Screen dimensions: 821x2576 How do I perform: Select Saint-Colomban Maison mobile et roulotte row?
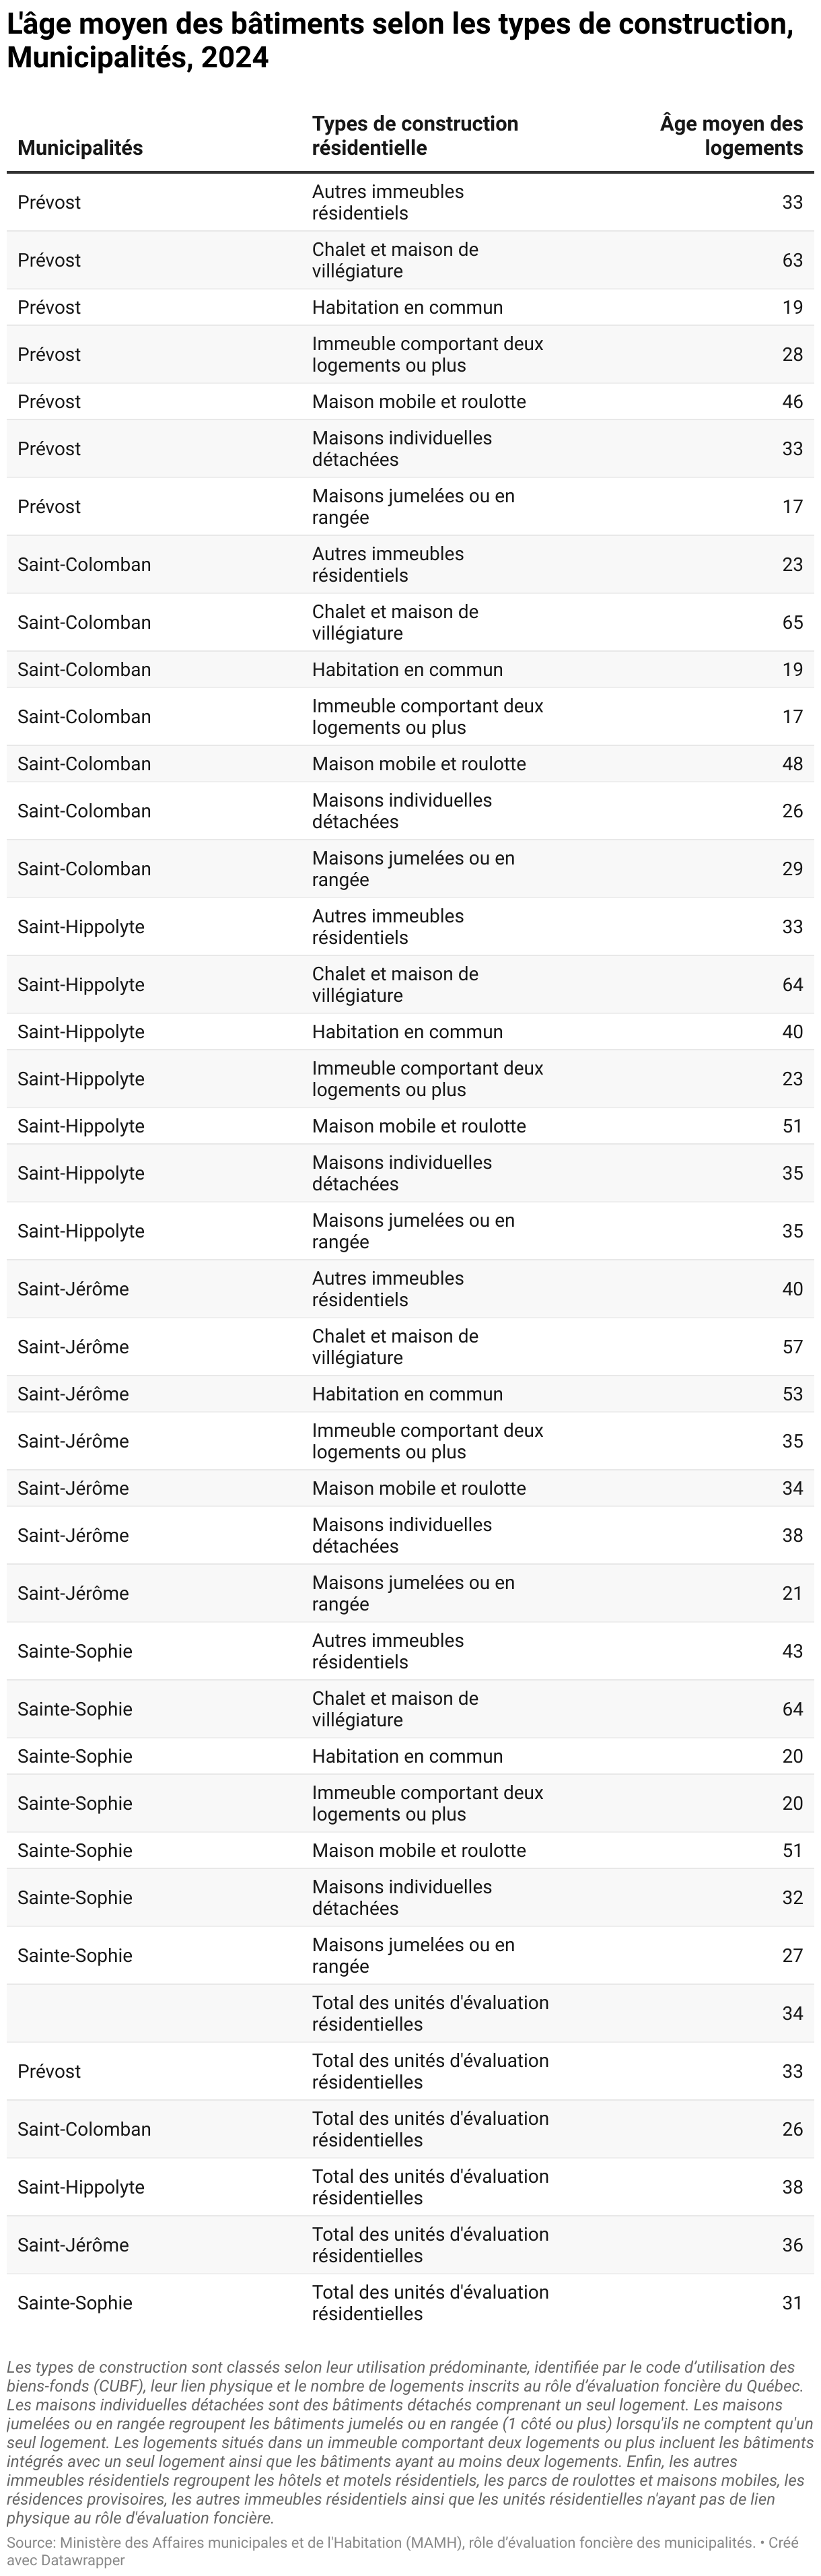tap(410, 764)
